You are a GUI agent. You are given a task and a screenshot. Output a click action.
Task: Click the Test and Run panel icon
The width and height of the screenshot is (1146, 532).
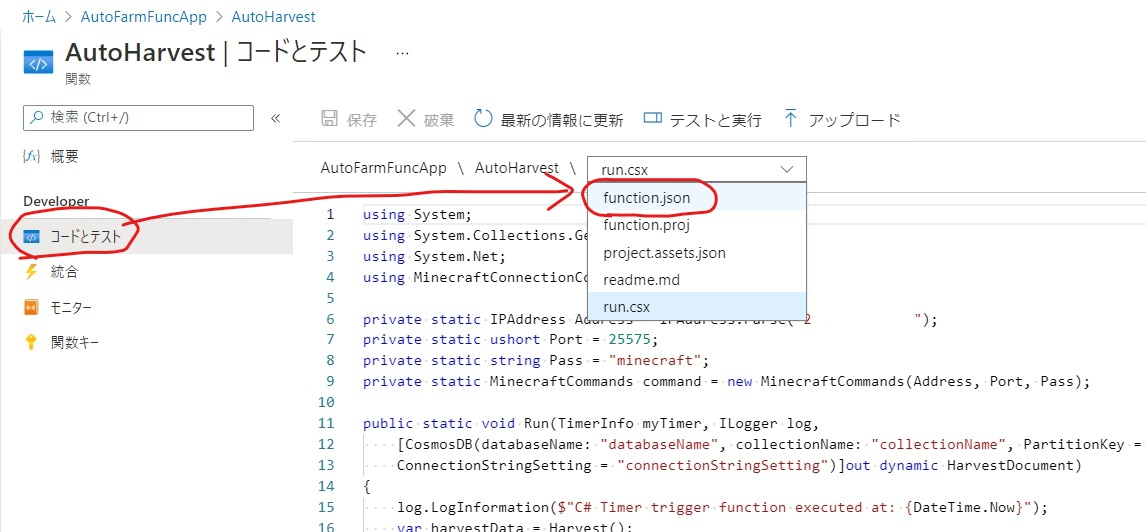click(653, 119)
